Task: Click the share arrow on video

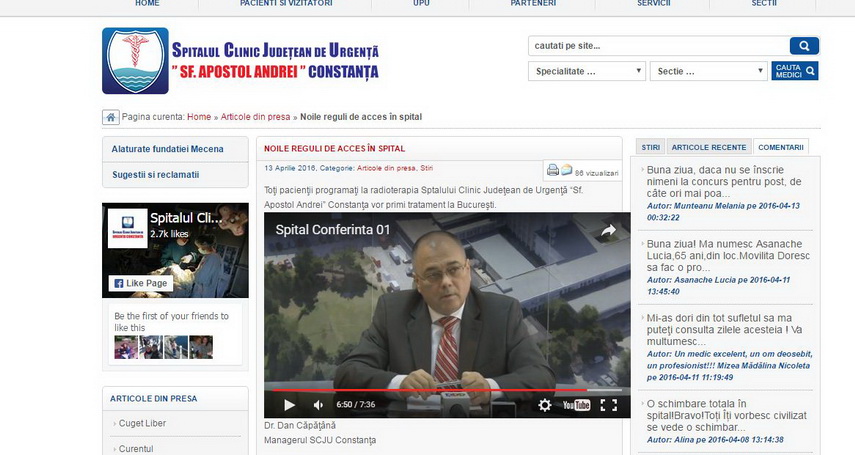Action: 607,231
